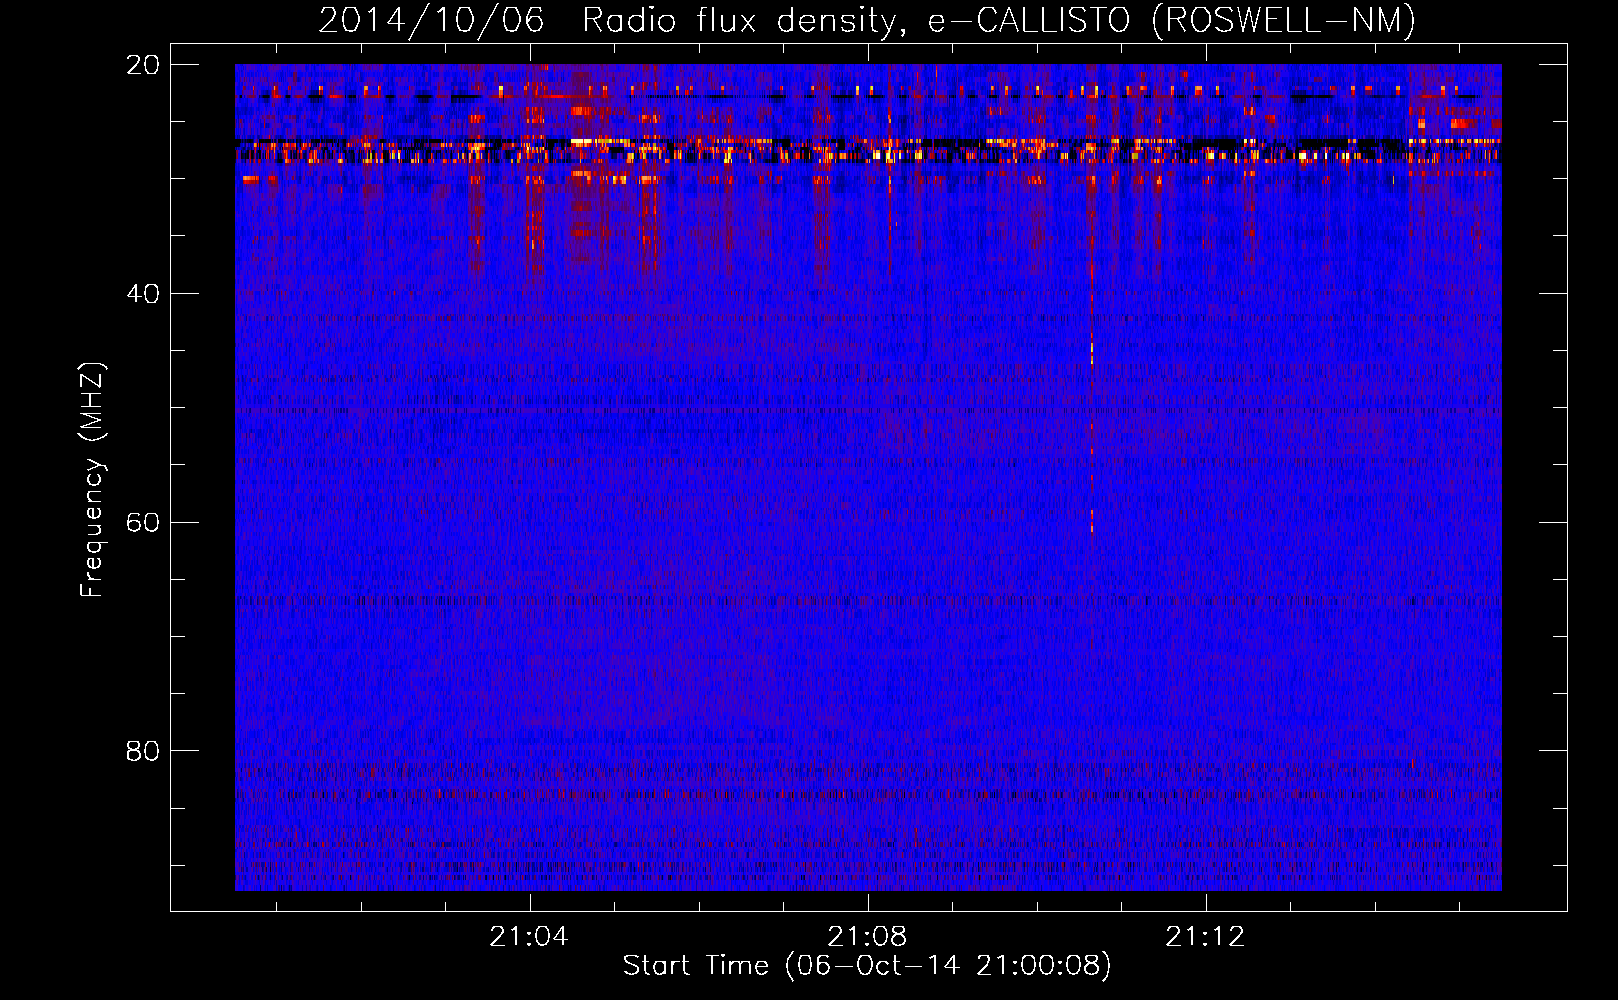This screenshot has height=1000, width=1618.
Task: Select the date '2014/10/06' in the title
Action: [431, 20]
